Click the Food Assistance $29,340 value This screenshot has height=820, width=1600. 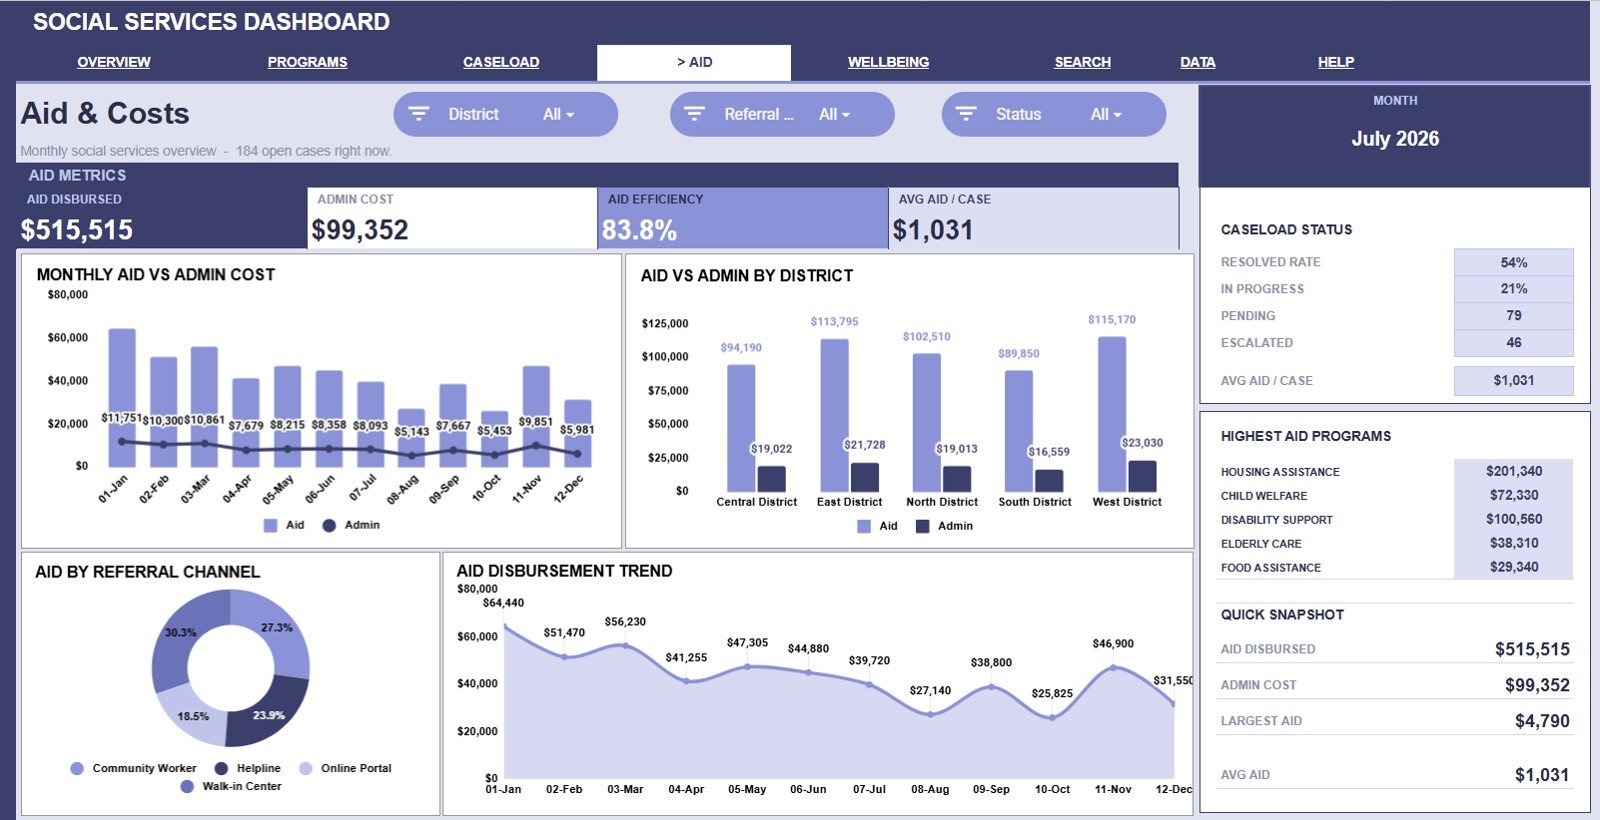click(x=1514, y=567)
